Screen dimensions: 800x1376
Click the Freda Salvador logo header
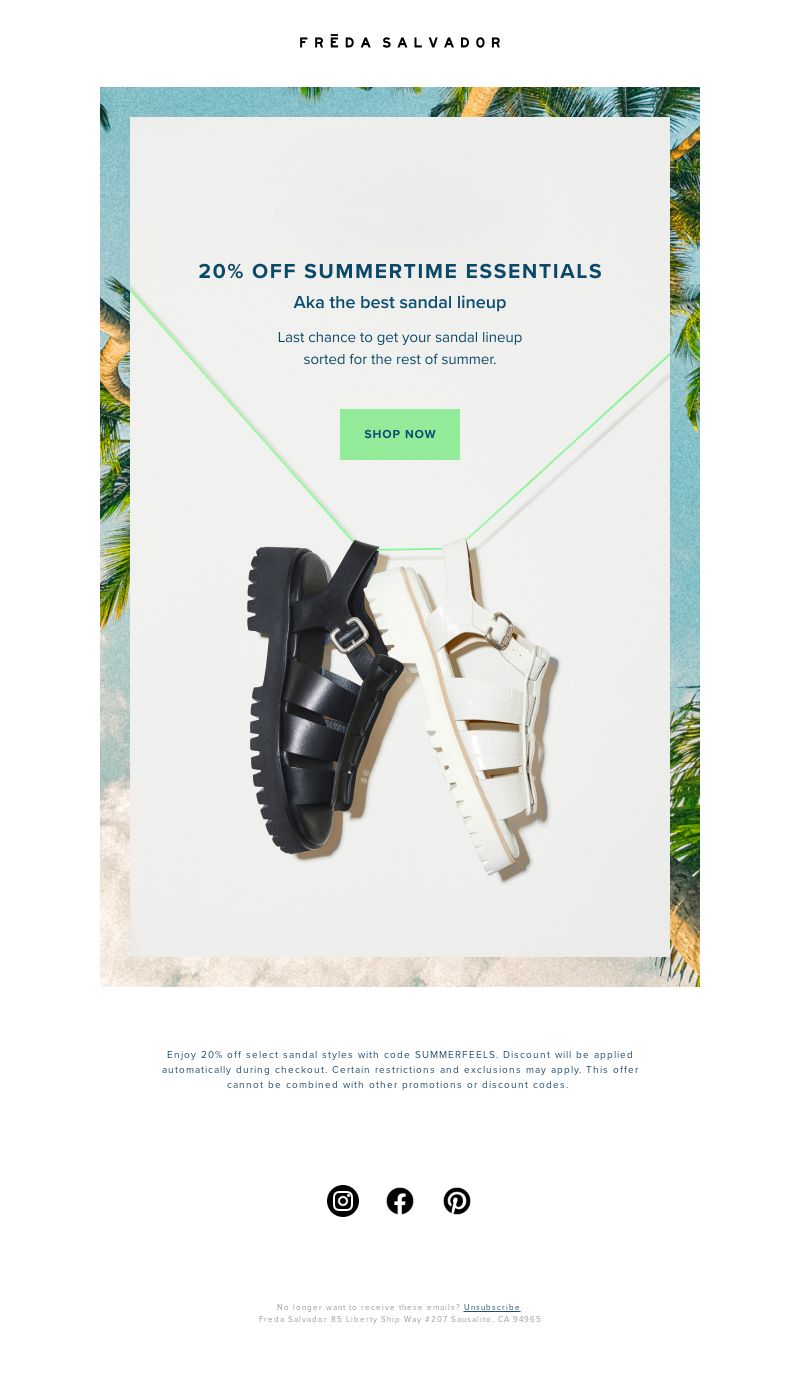click(x=400, y=42)
